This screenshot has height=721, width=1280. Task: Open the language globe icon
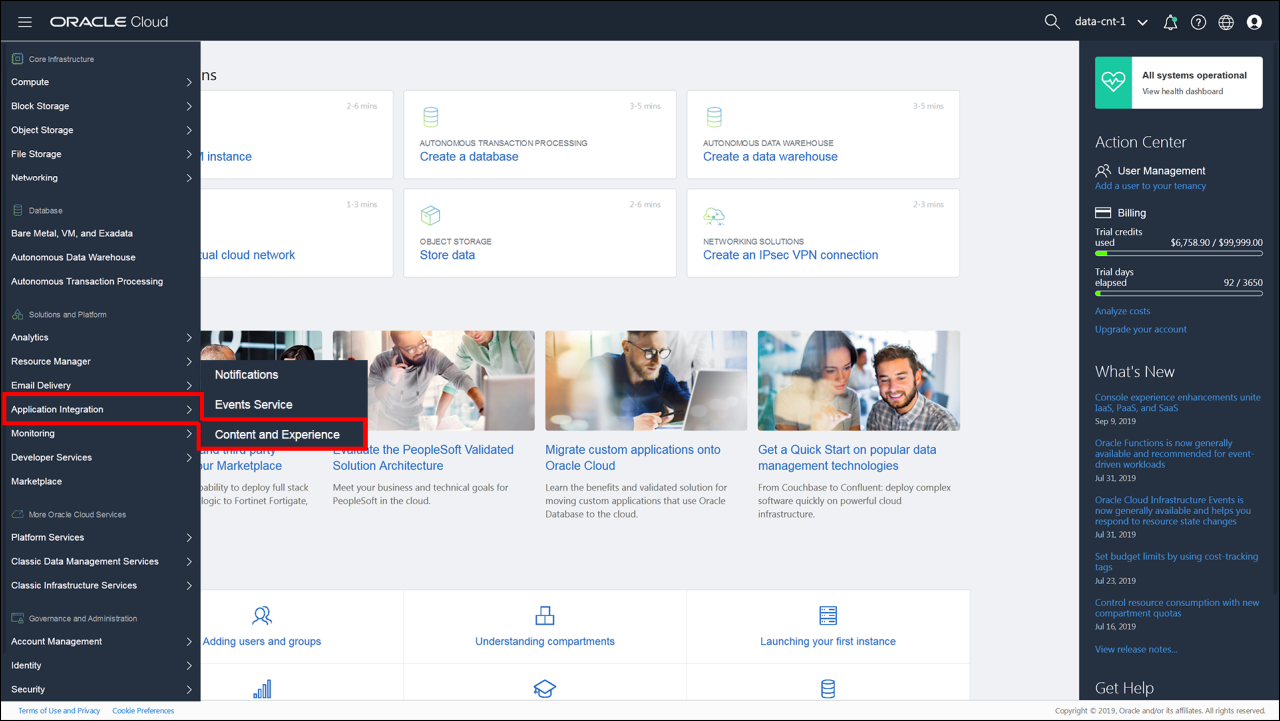click(x=1226, y=22)
